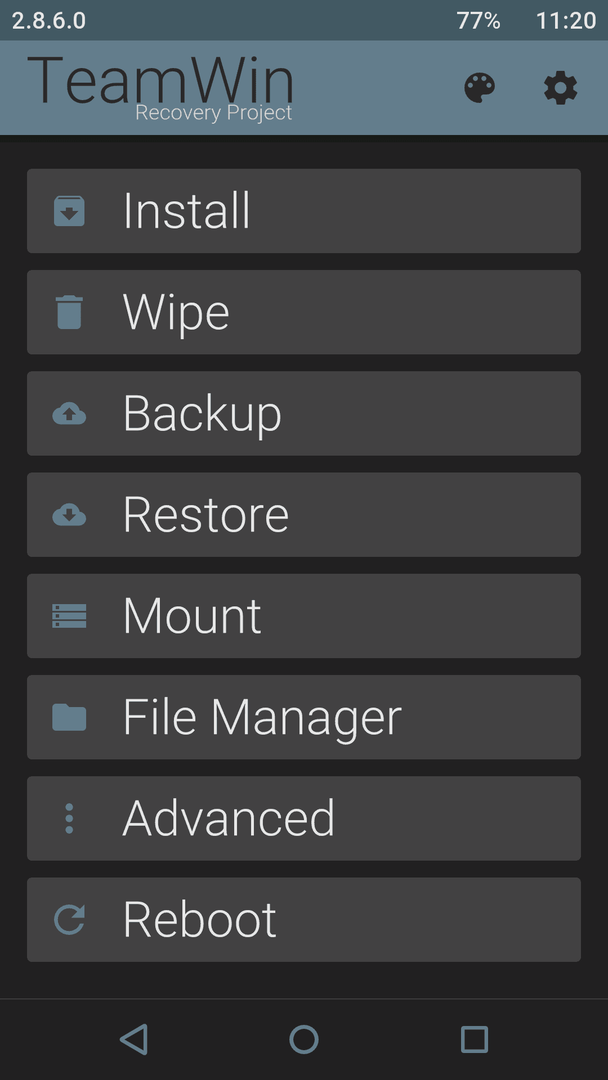Image resolution: width=608 pixels, height=1080 pixels.
Task: Tap the File Manager folder icon
Action: pos(70,717)
